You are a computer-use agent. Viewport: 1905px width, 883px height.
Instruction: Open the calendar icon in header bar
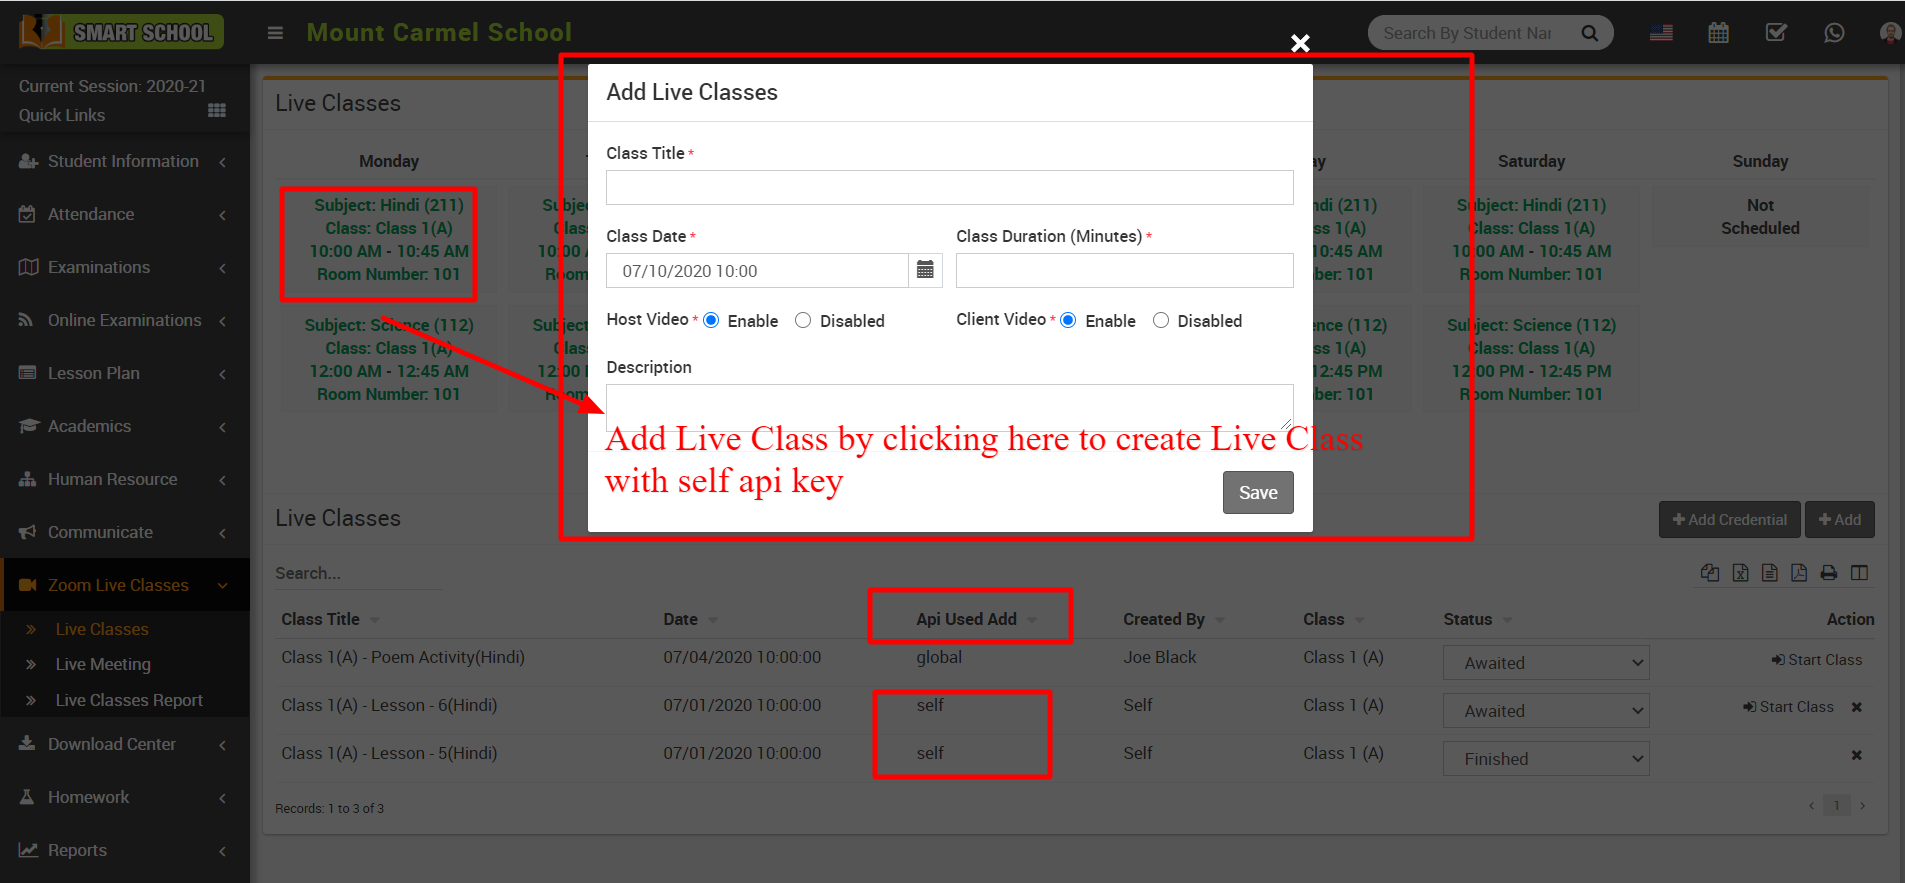pyautogui.click(x=1718, y=33)
